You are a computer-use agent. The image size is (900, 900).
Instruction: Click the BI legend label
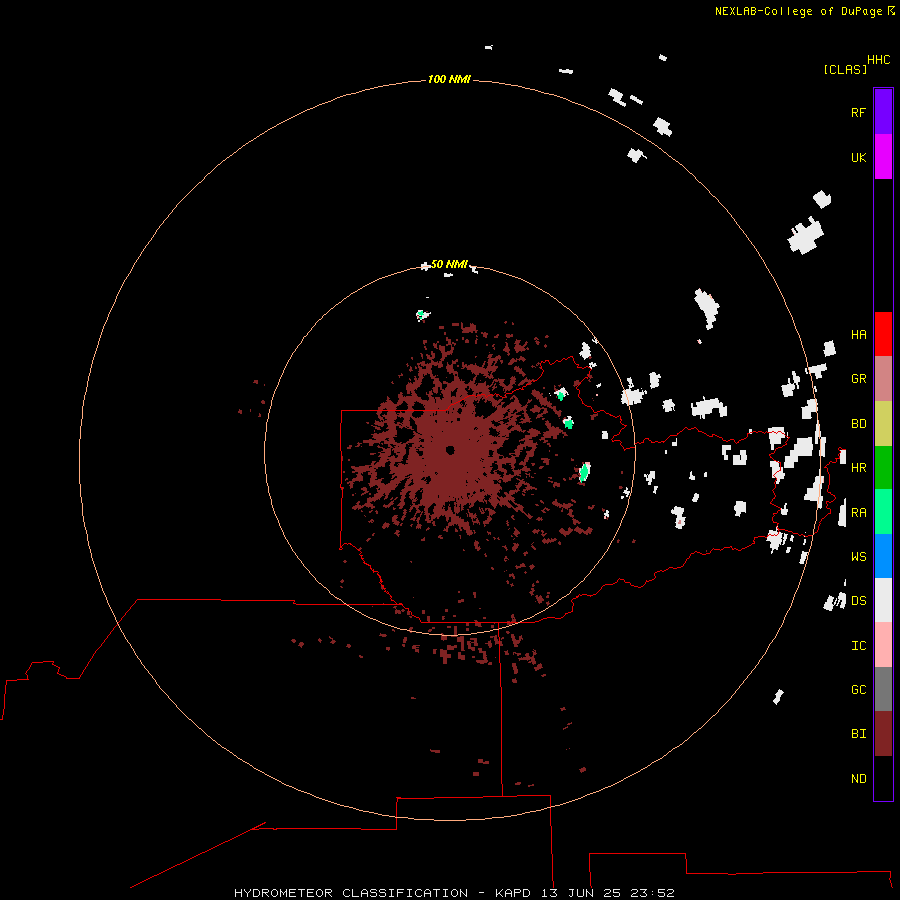(858, 734)
